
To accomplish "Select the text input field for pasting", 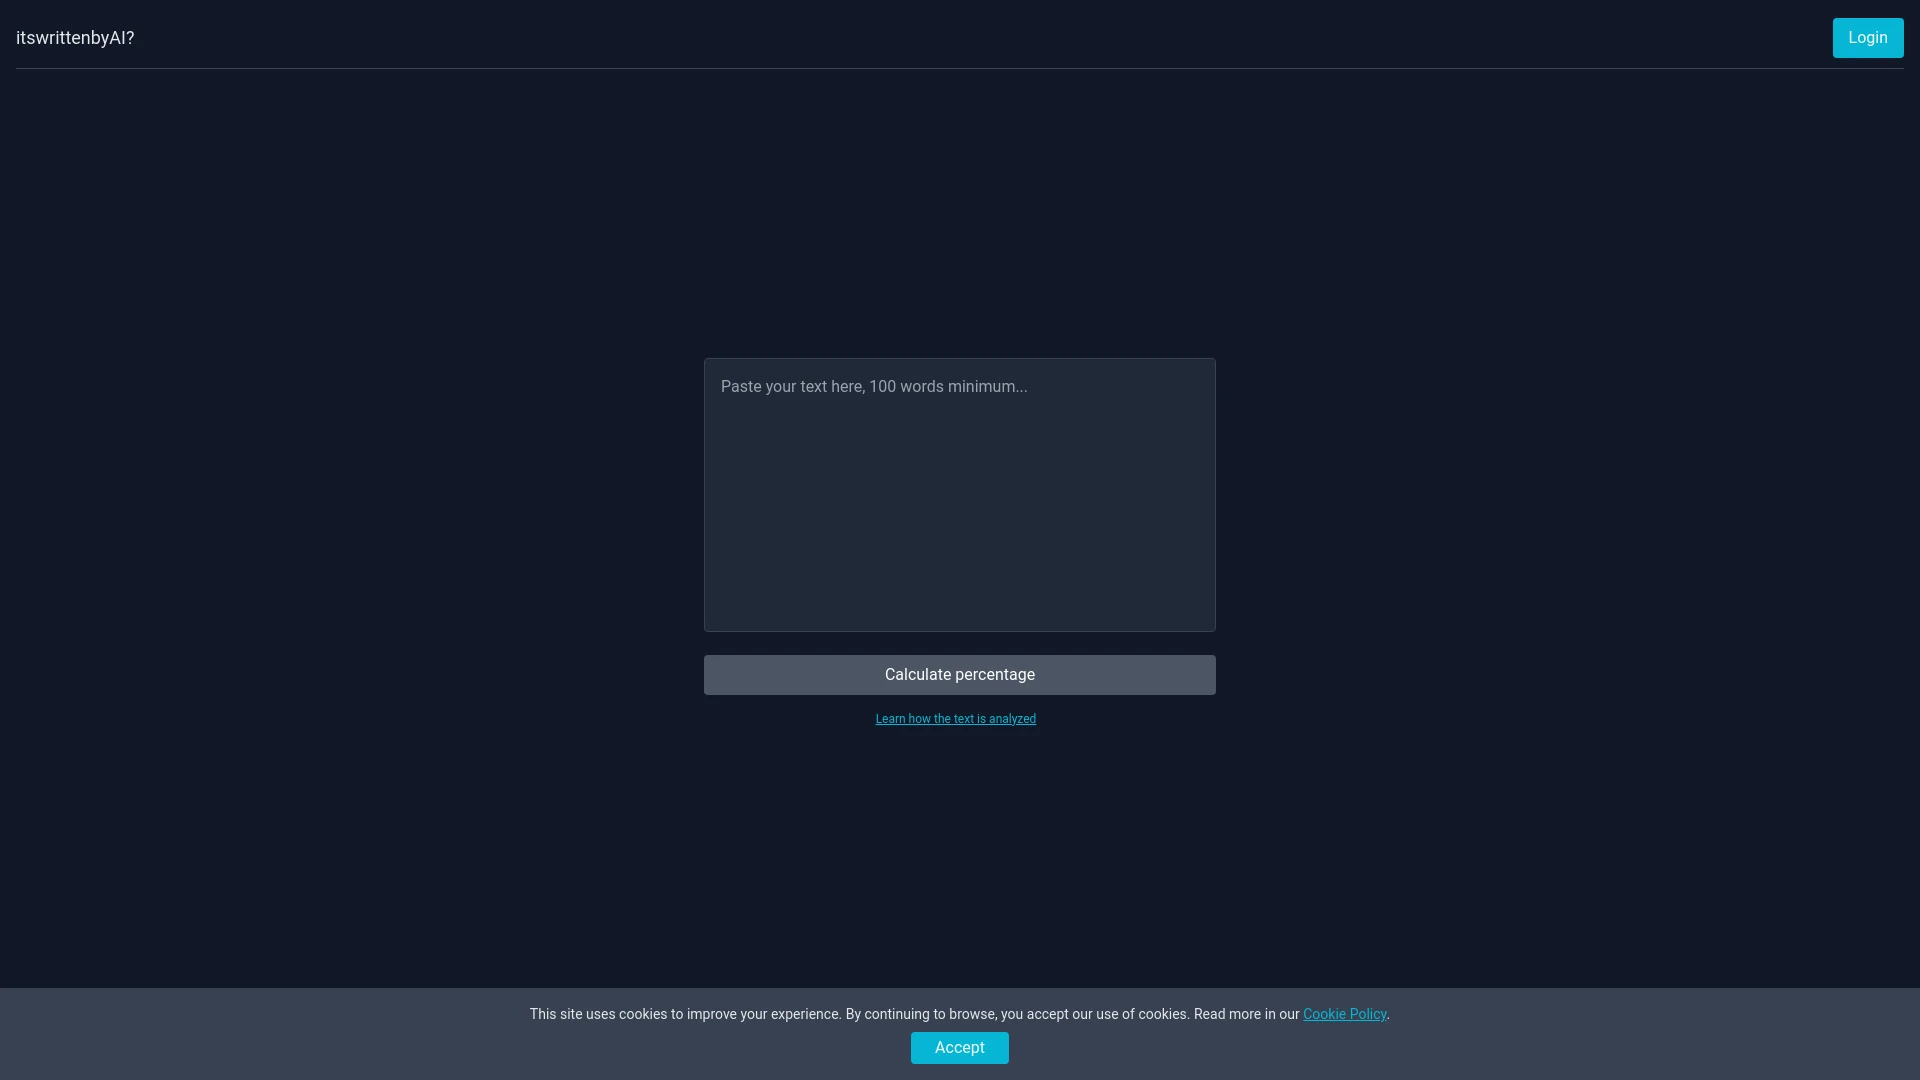I will [x=959, y=495].
